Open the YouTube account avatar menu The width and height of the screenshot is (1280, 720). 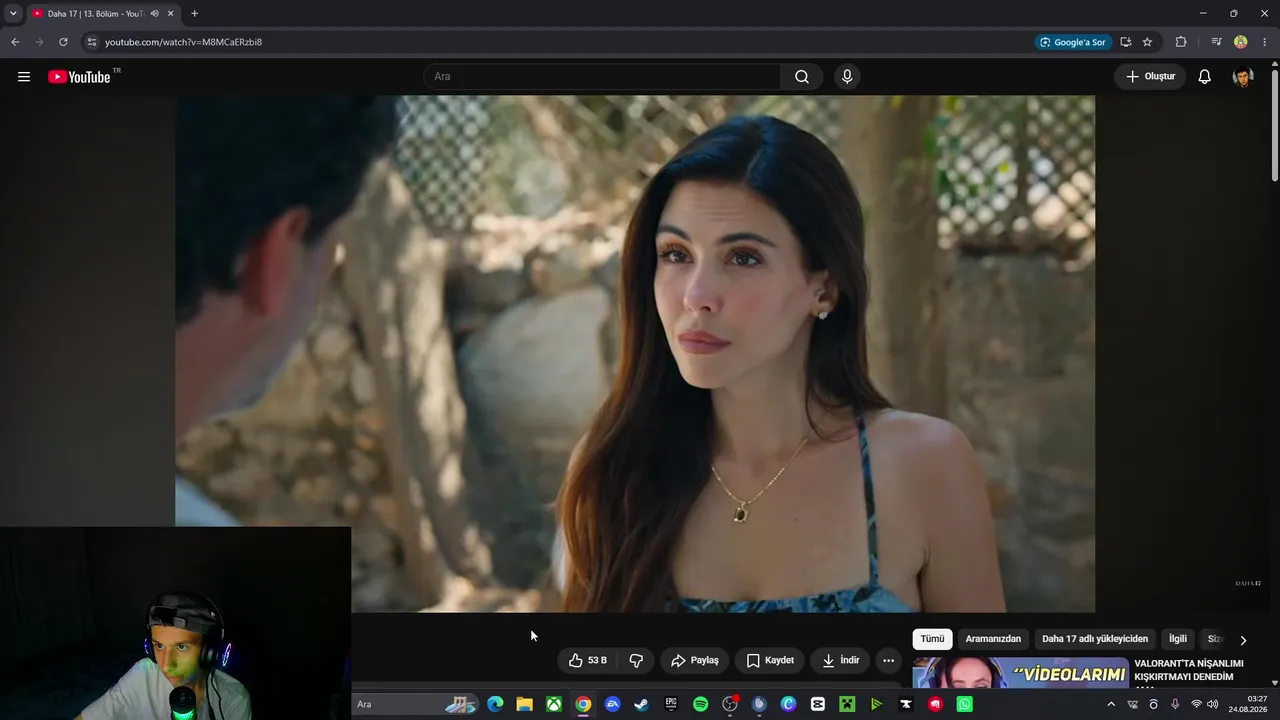pos(1243,77)
